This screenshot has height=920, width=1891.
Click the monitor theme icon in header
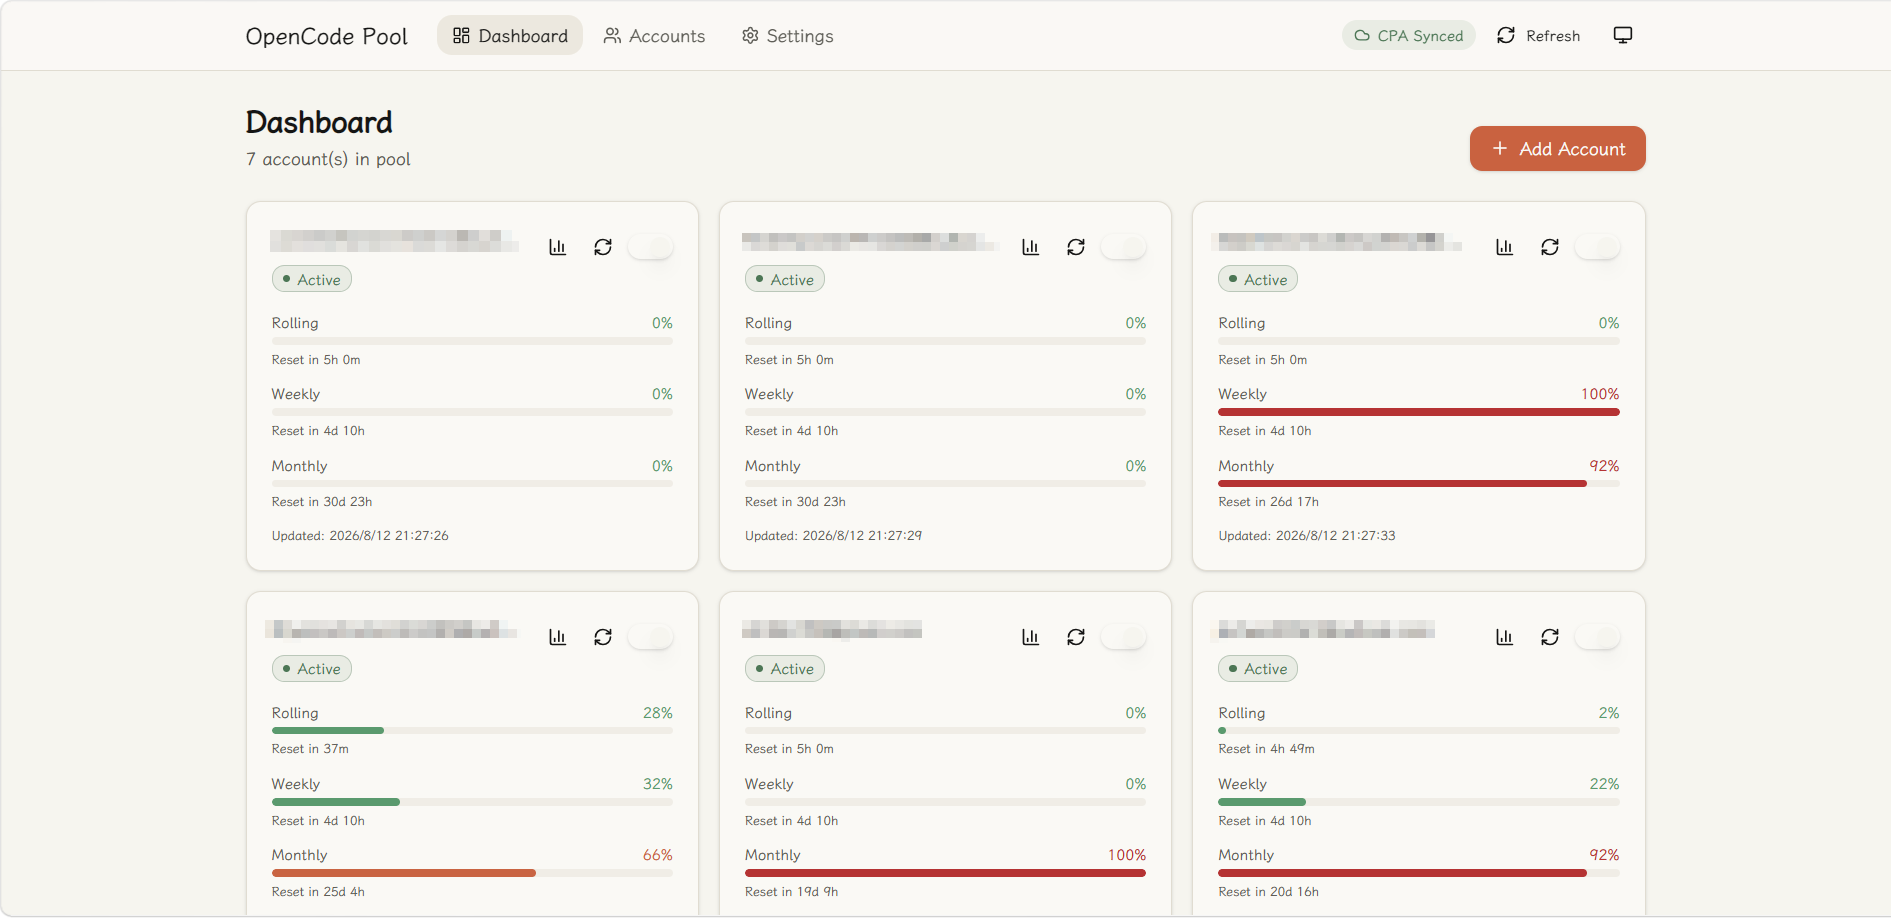click(1623, 36)
